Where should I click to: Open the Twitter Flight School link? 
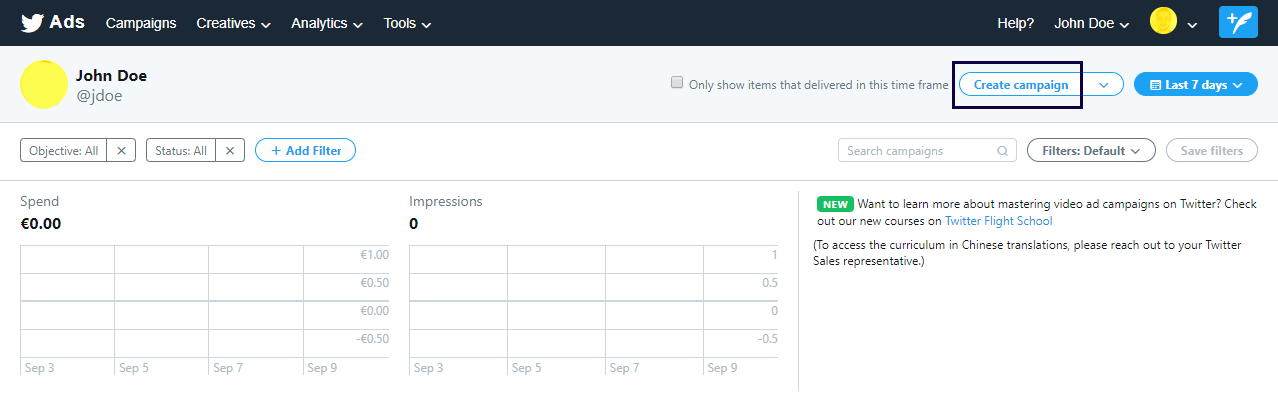(998, 221)
